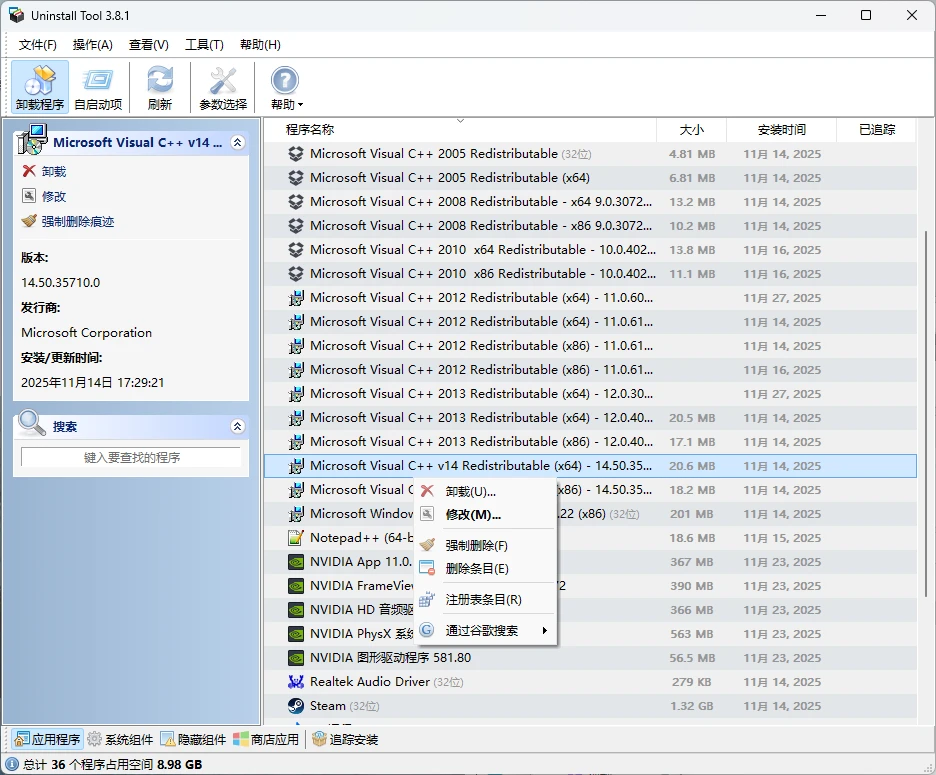Open 参数选择 settings icon
Screen dimensions: 936x775
(x=222, y=86)
